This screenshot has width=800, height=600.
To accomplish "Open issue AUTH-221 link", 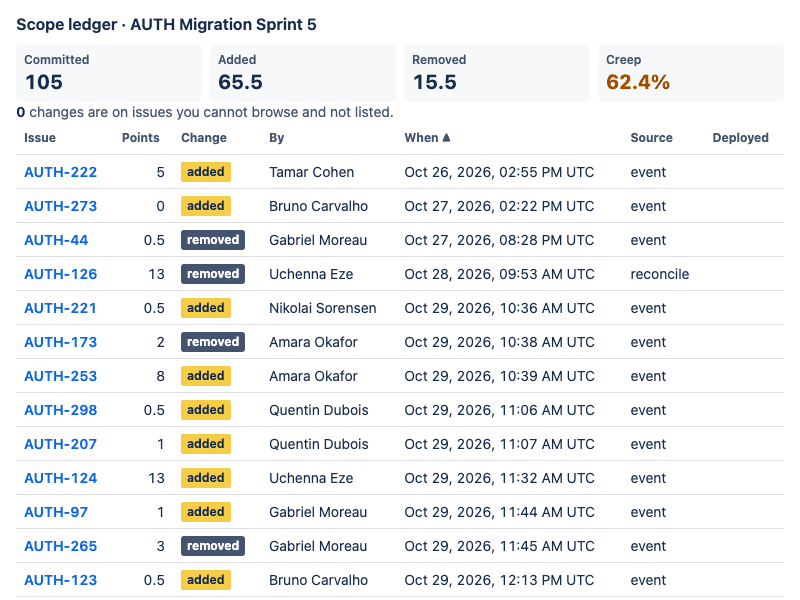I will pyautogui.click(x=60, y=308).
